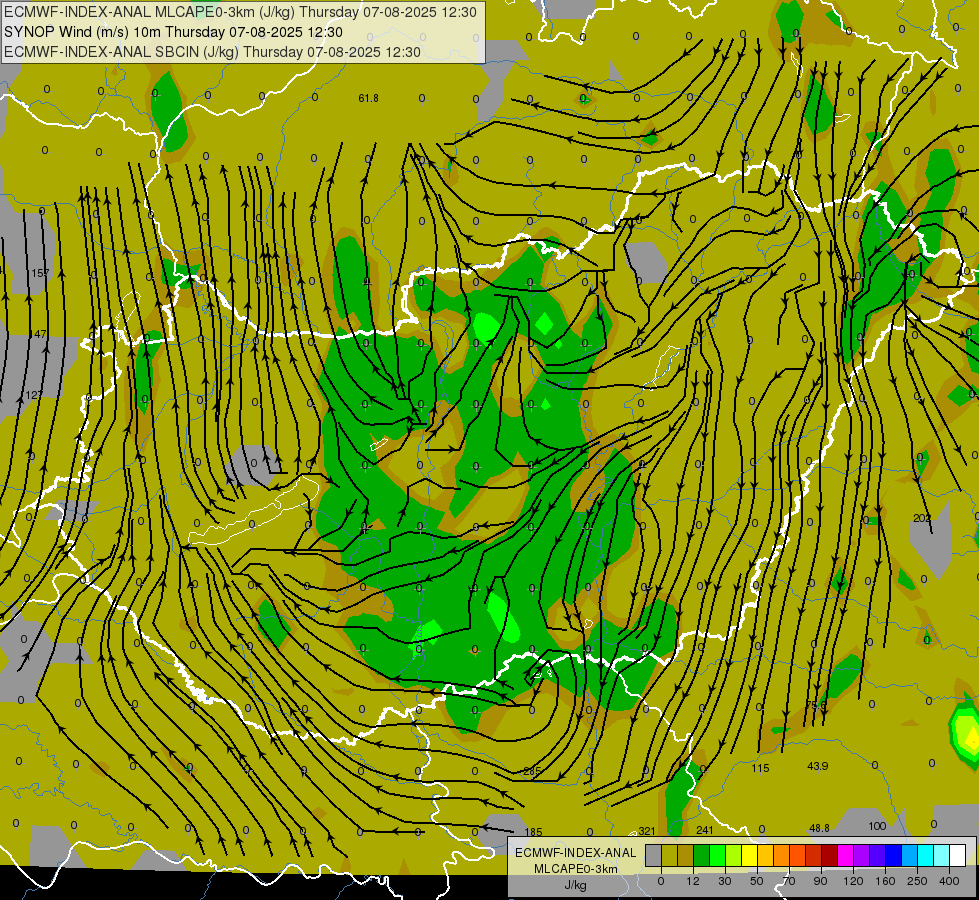
Task: Click the J/kg unit label in legend
Action: click(576, 885)
